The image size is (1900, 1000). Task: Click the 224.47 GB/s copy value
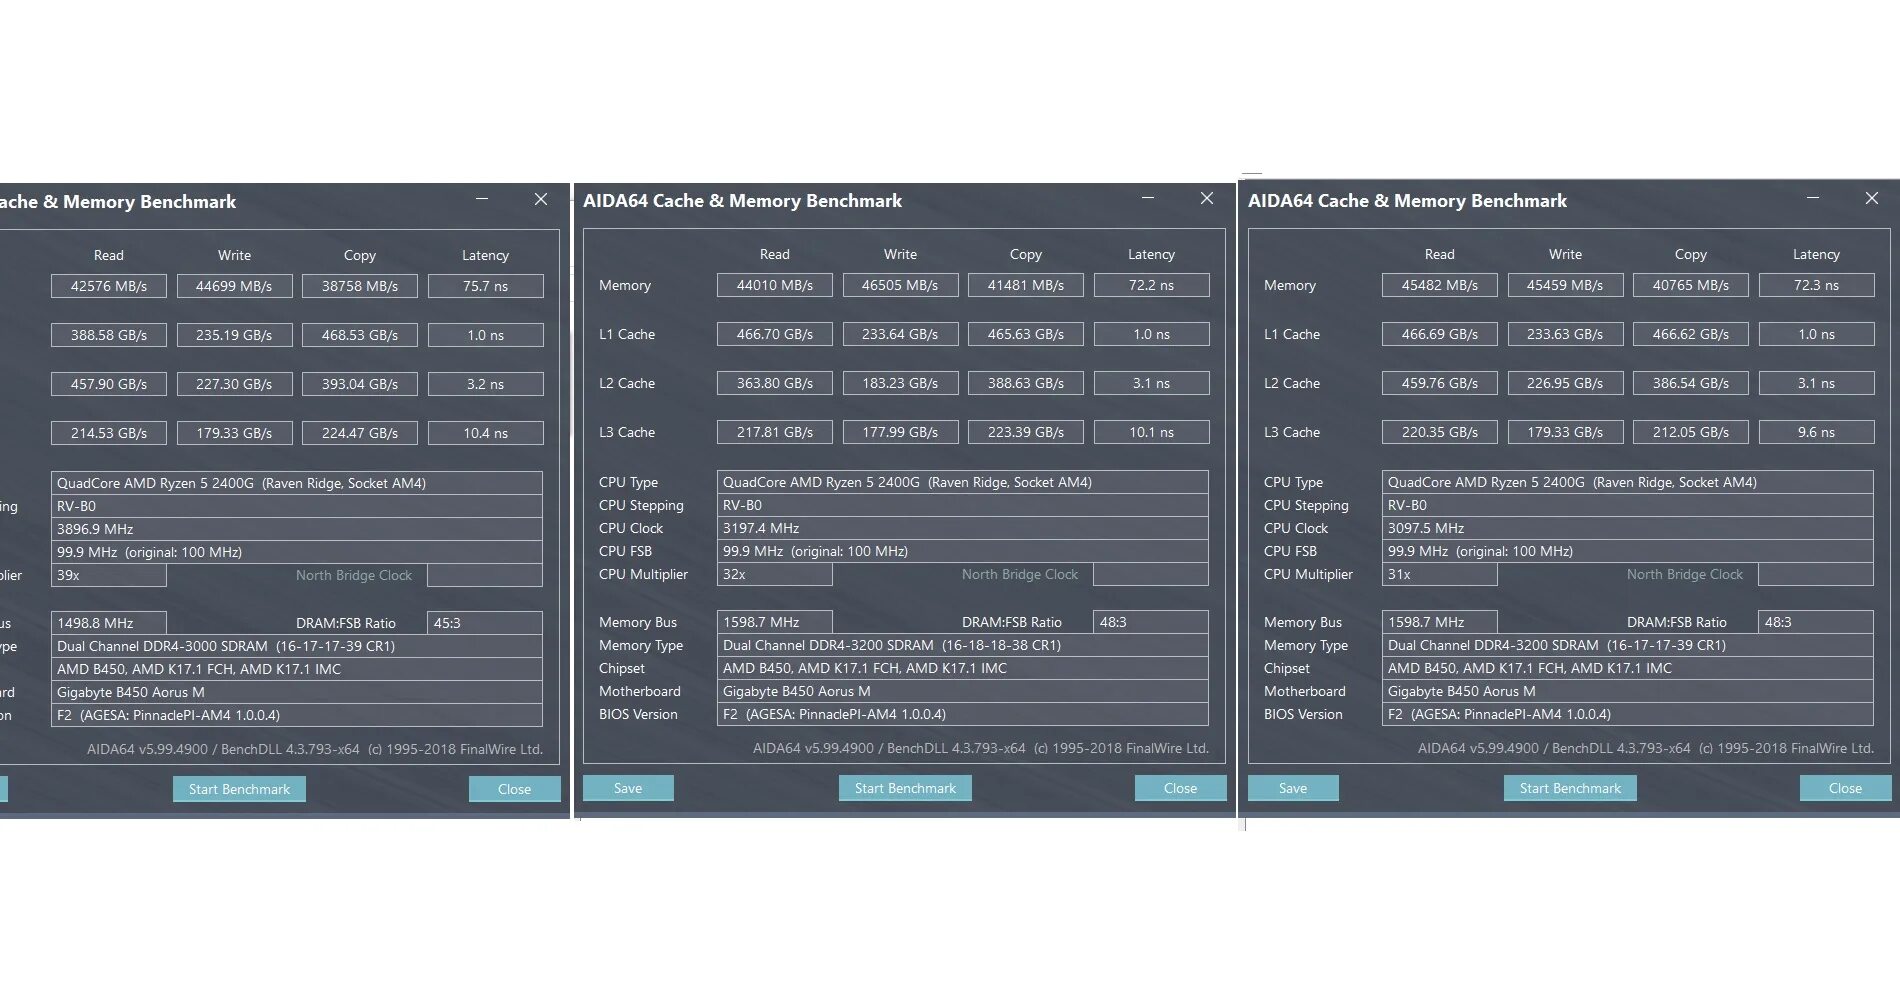(x=360, y=433)
